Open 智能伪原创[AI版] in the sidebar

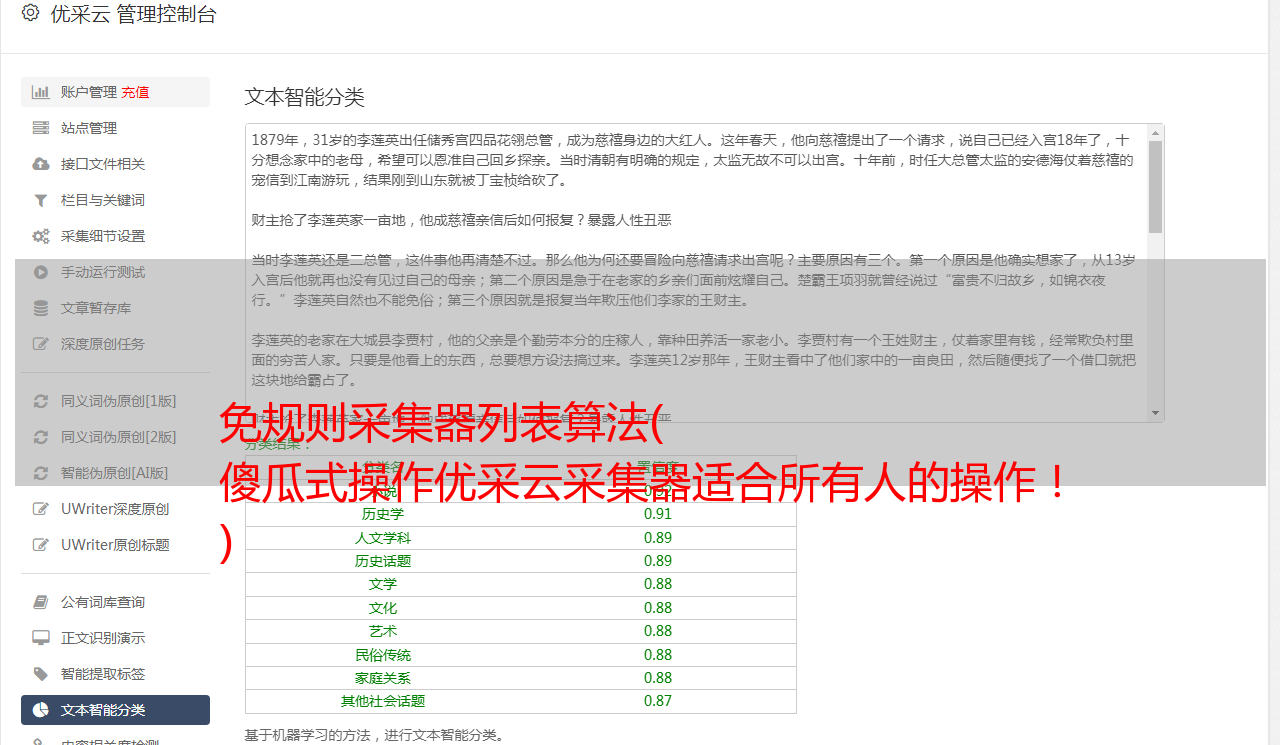click(x=115, y=473)
